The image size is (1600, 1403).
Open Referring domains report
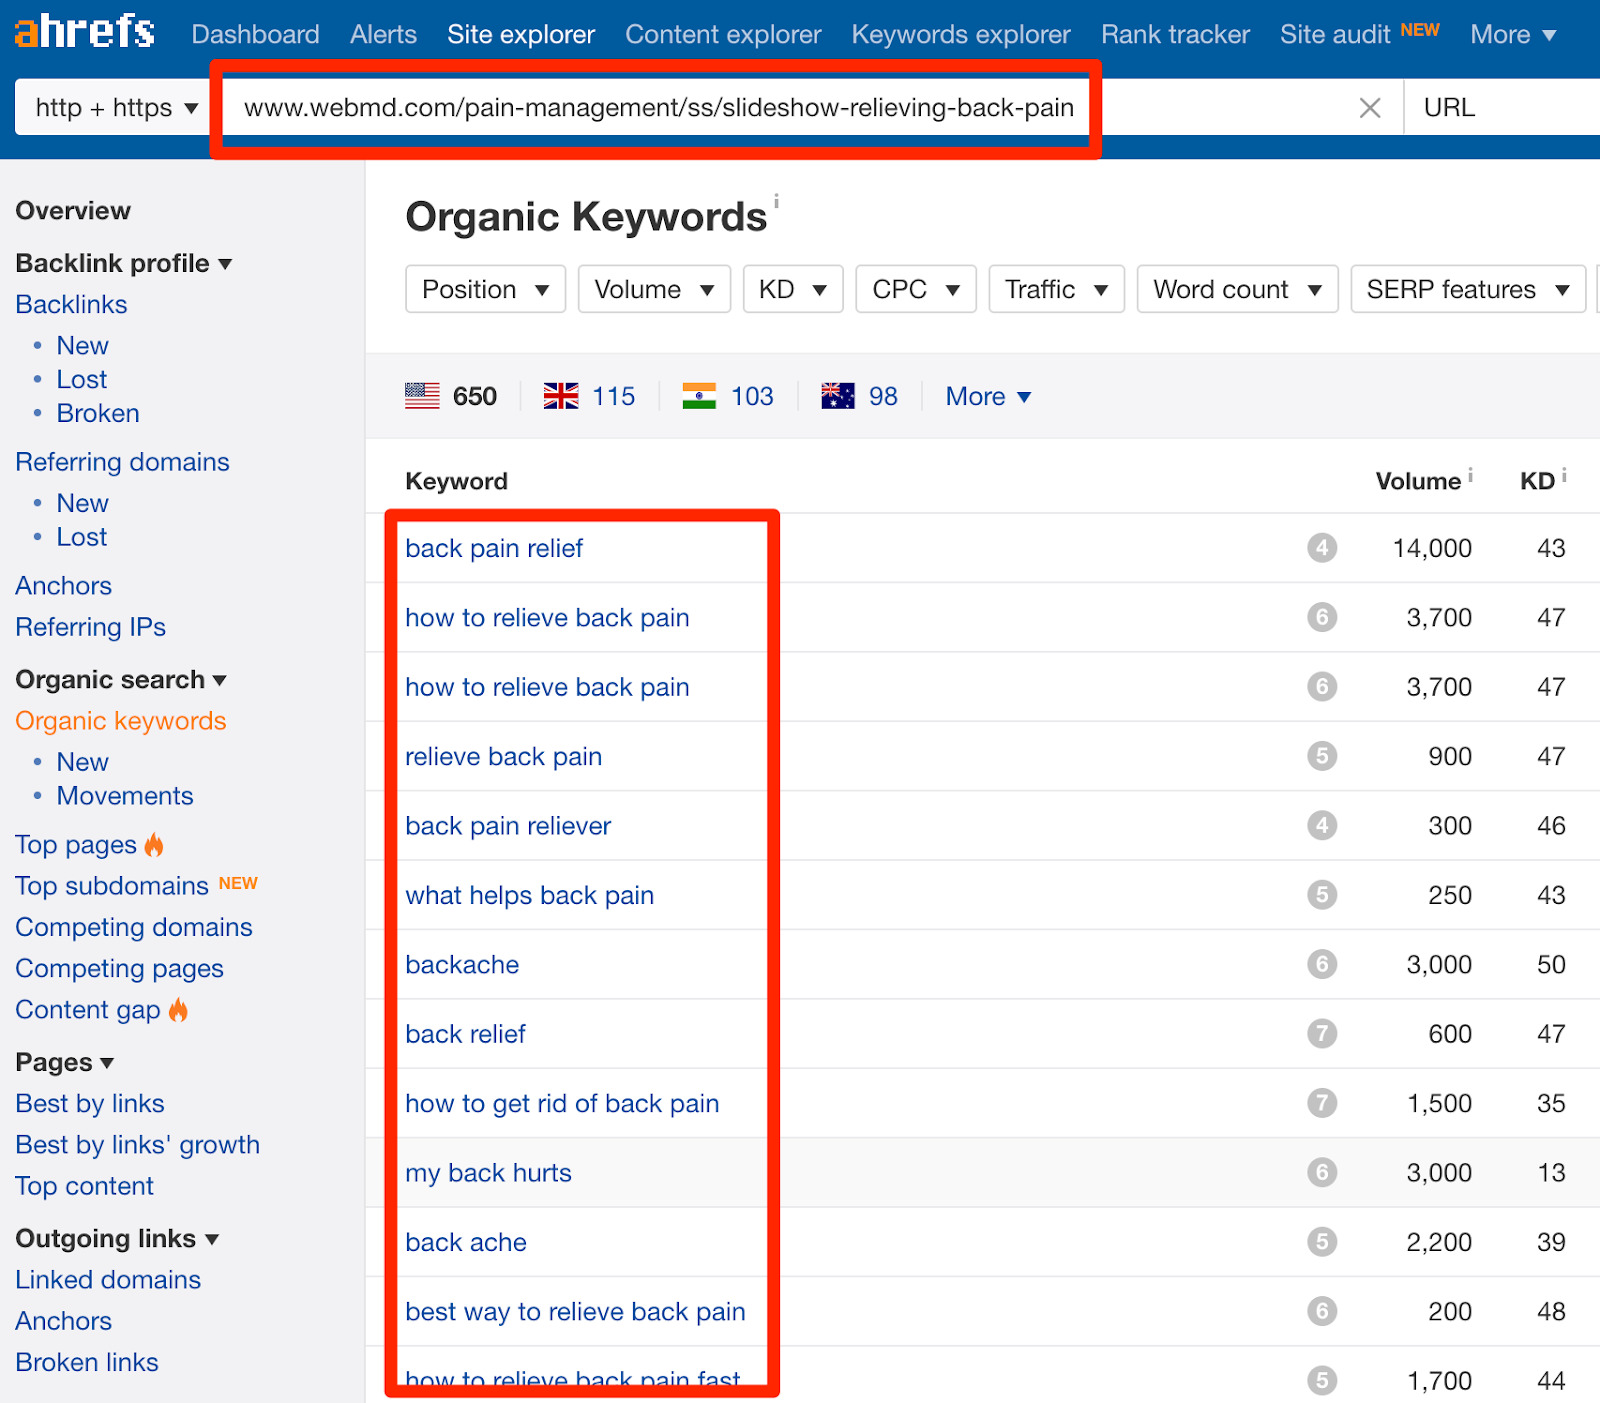(x=122, y=462)
